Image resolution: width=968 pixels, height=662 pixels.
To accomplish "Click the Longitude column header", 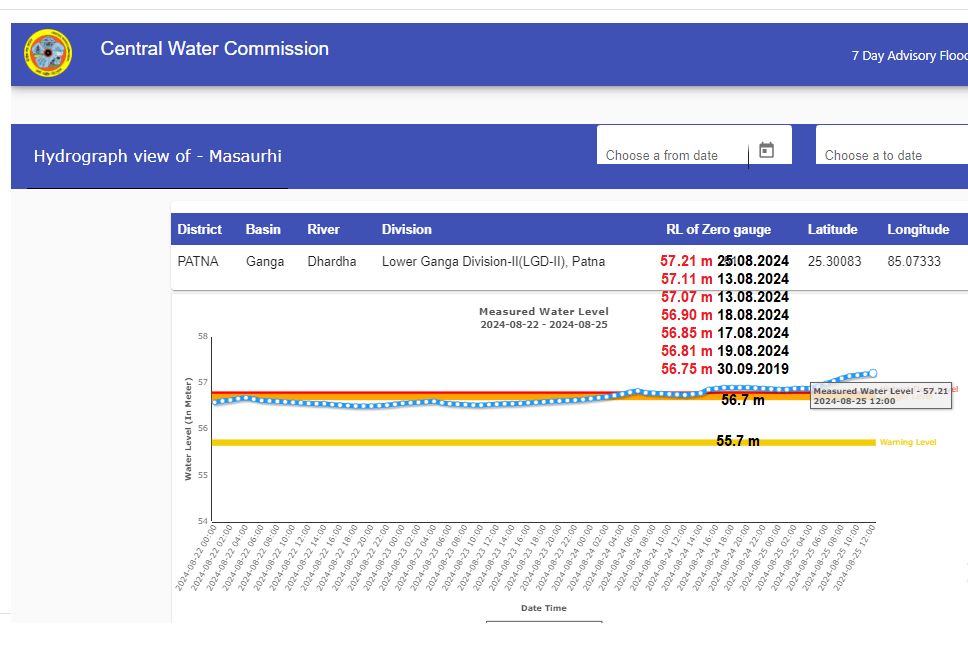I will tap(918, 229).
